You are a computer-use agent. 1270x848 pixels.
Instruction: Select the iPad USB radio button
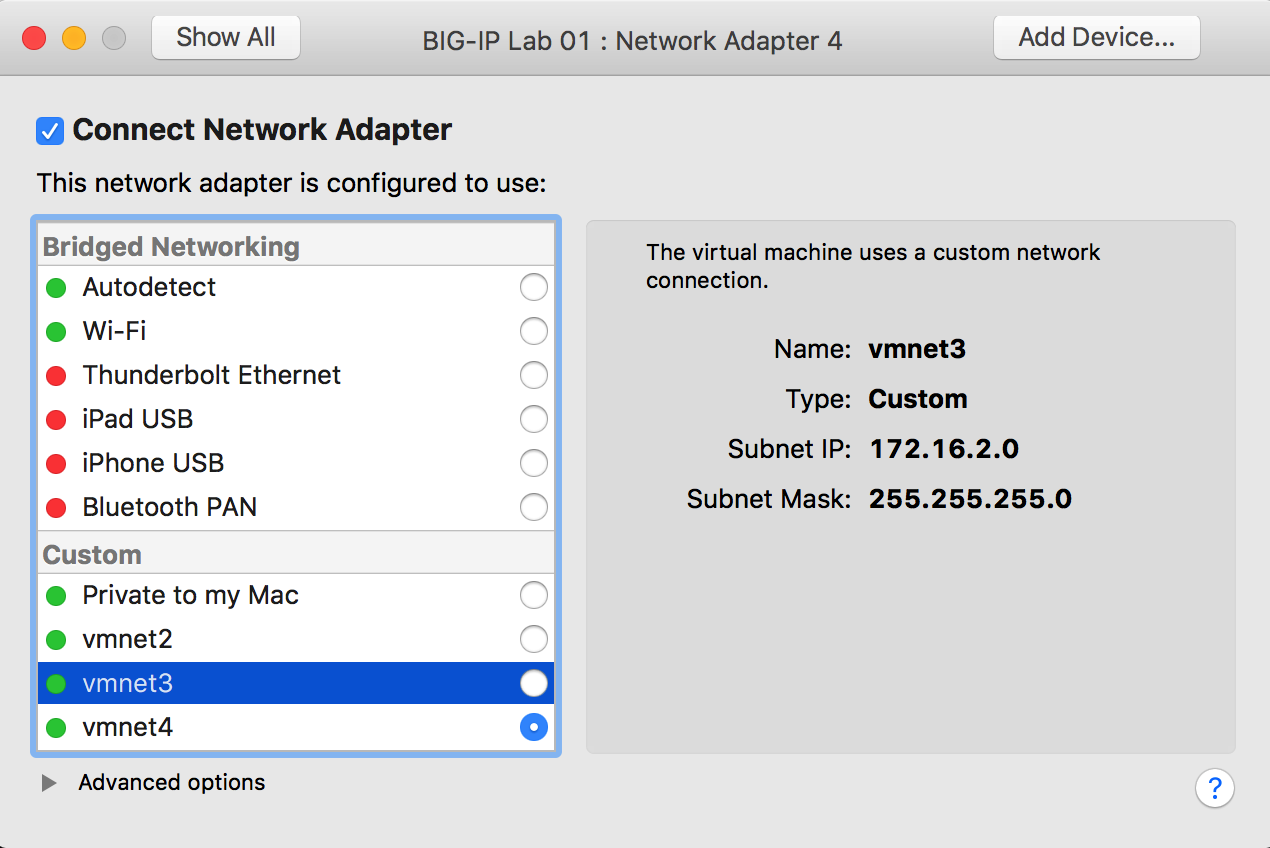tap(534, 420)
